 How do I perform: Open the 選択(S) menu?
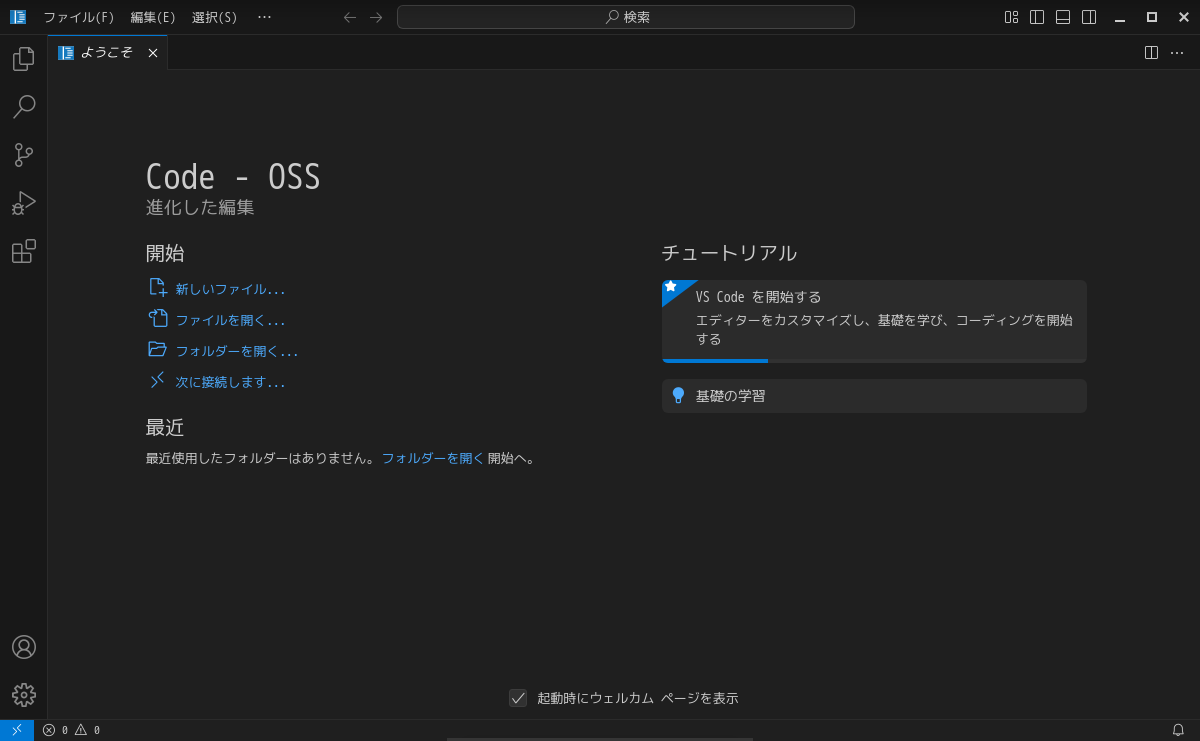coord(215,17)
